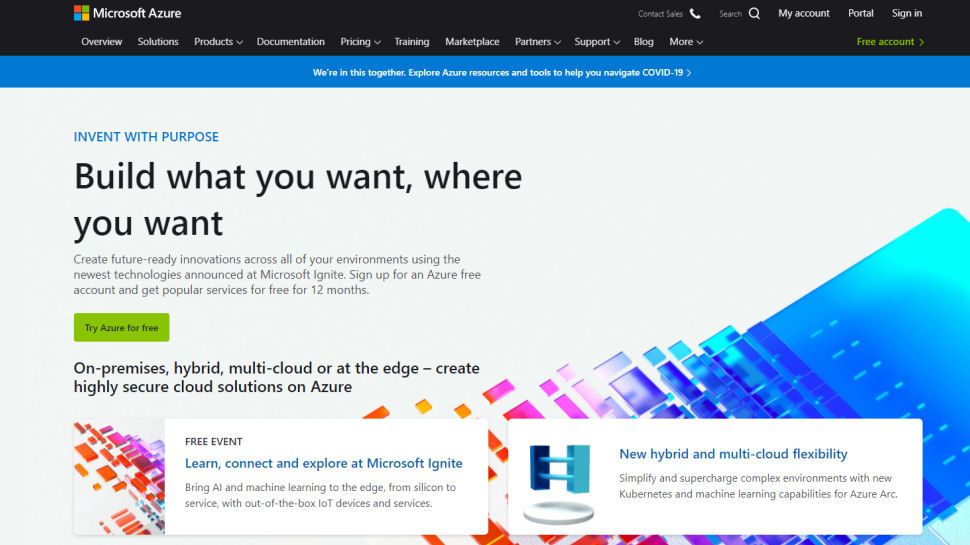Image resolution: width=970 pixels, height=545 pixels.
Task: Click the Search label in header
Action: (x=730, y=14)
